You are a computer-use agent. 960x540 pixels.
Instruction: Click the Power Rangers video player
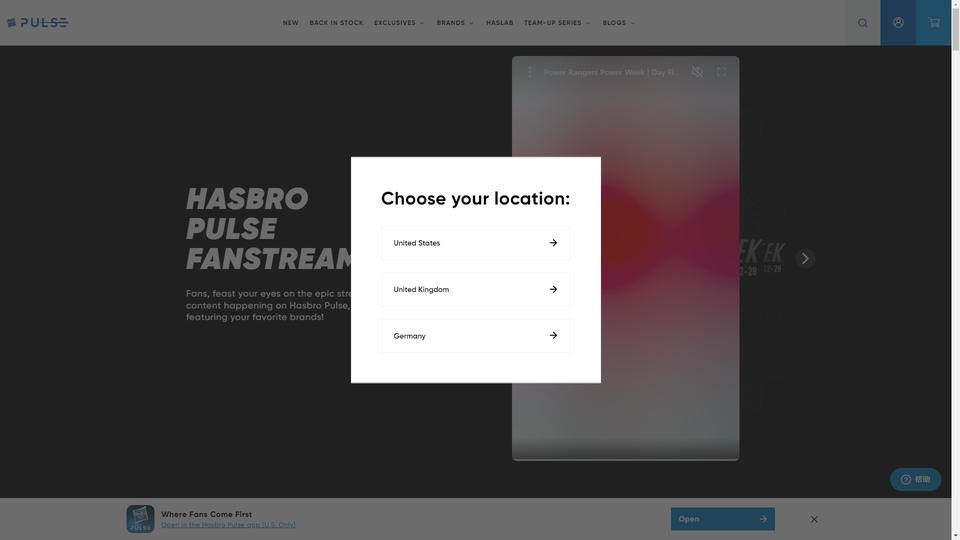click(x=625, y=258)
